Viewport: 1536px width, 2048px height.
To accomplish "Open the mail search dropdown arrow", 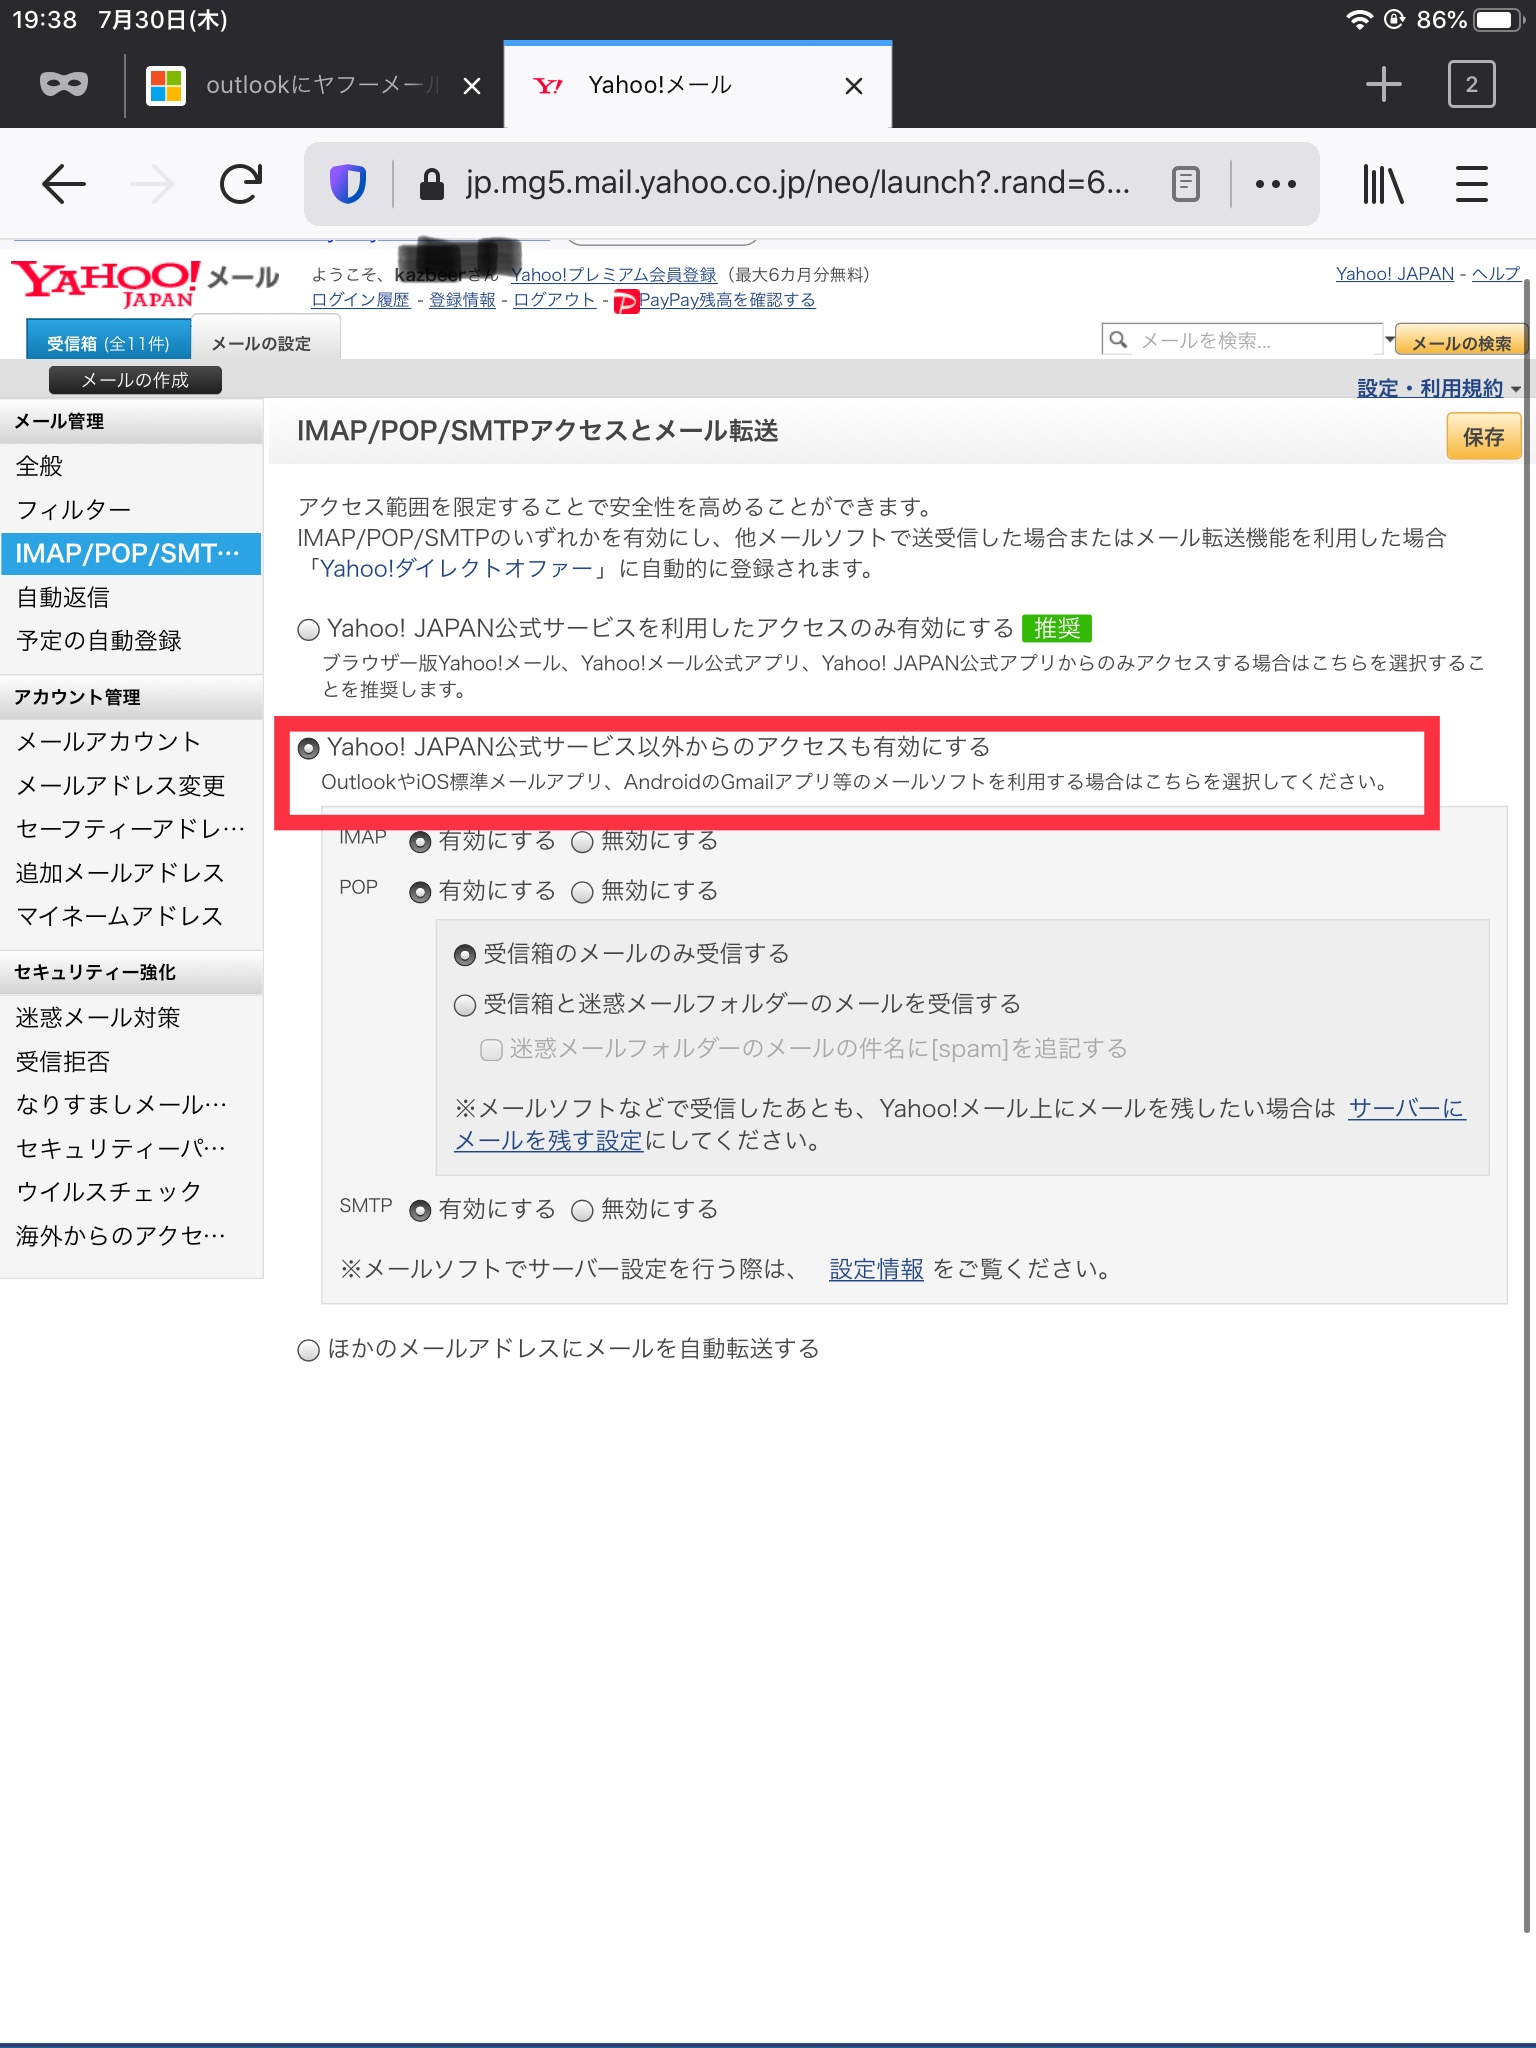I will tap(1389, 340).
